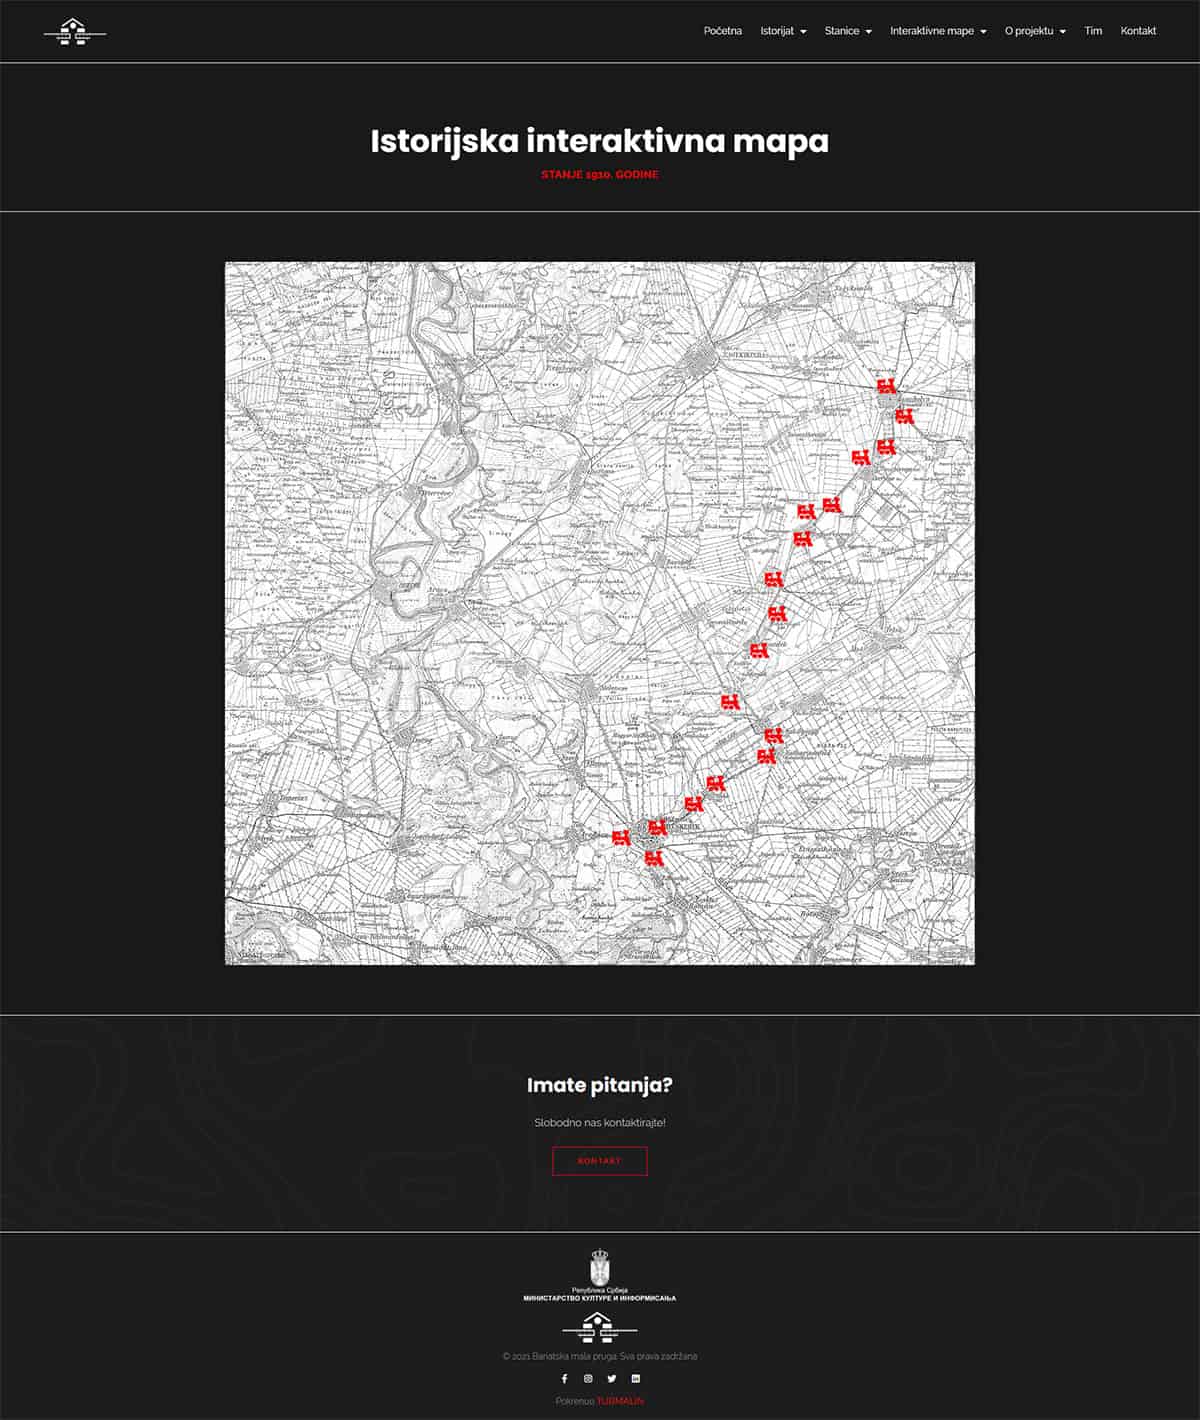The height and width of the screenshot is (1420, 1200).
Task: Click the footer Banatska mala pruga logo
Action: pyautogui.click(x=600, y=1327)
